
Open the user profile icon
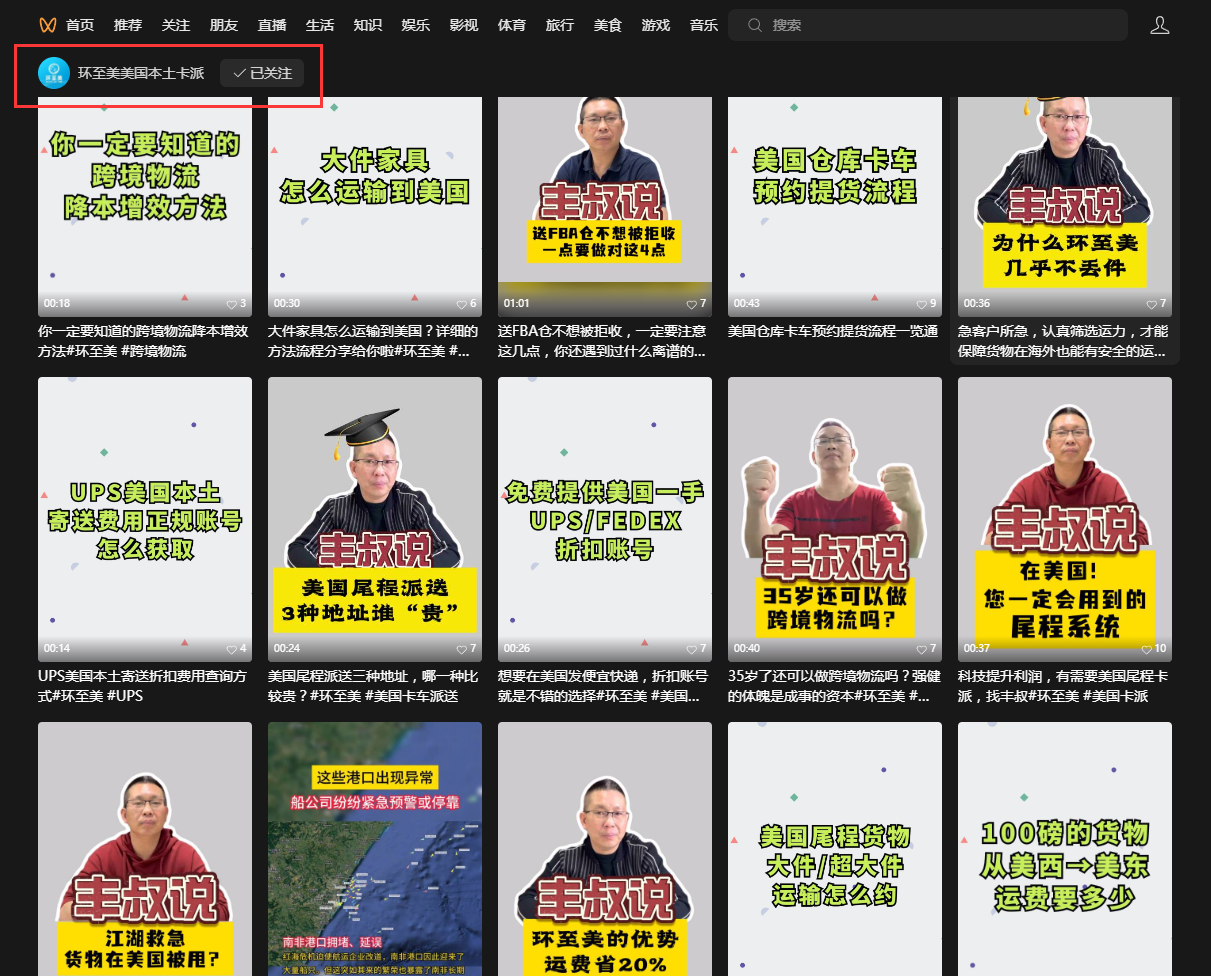[1159, 25]
